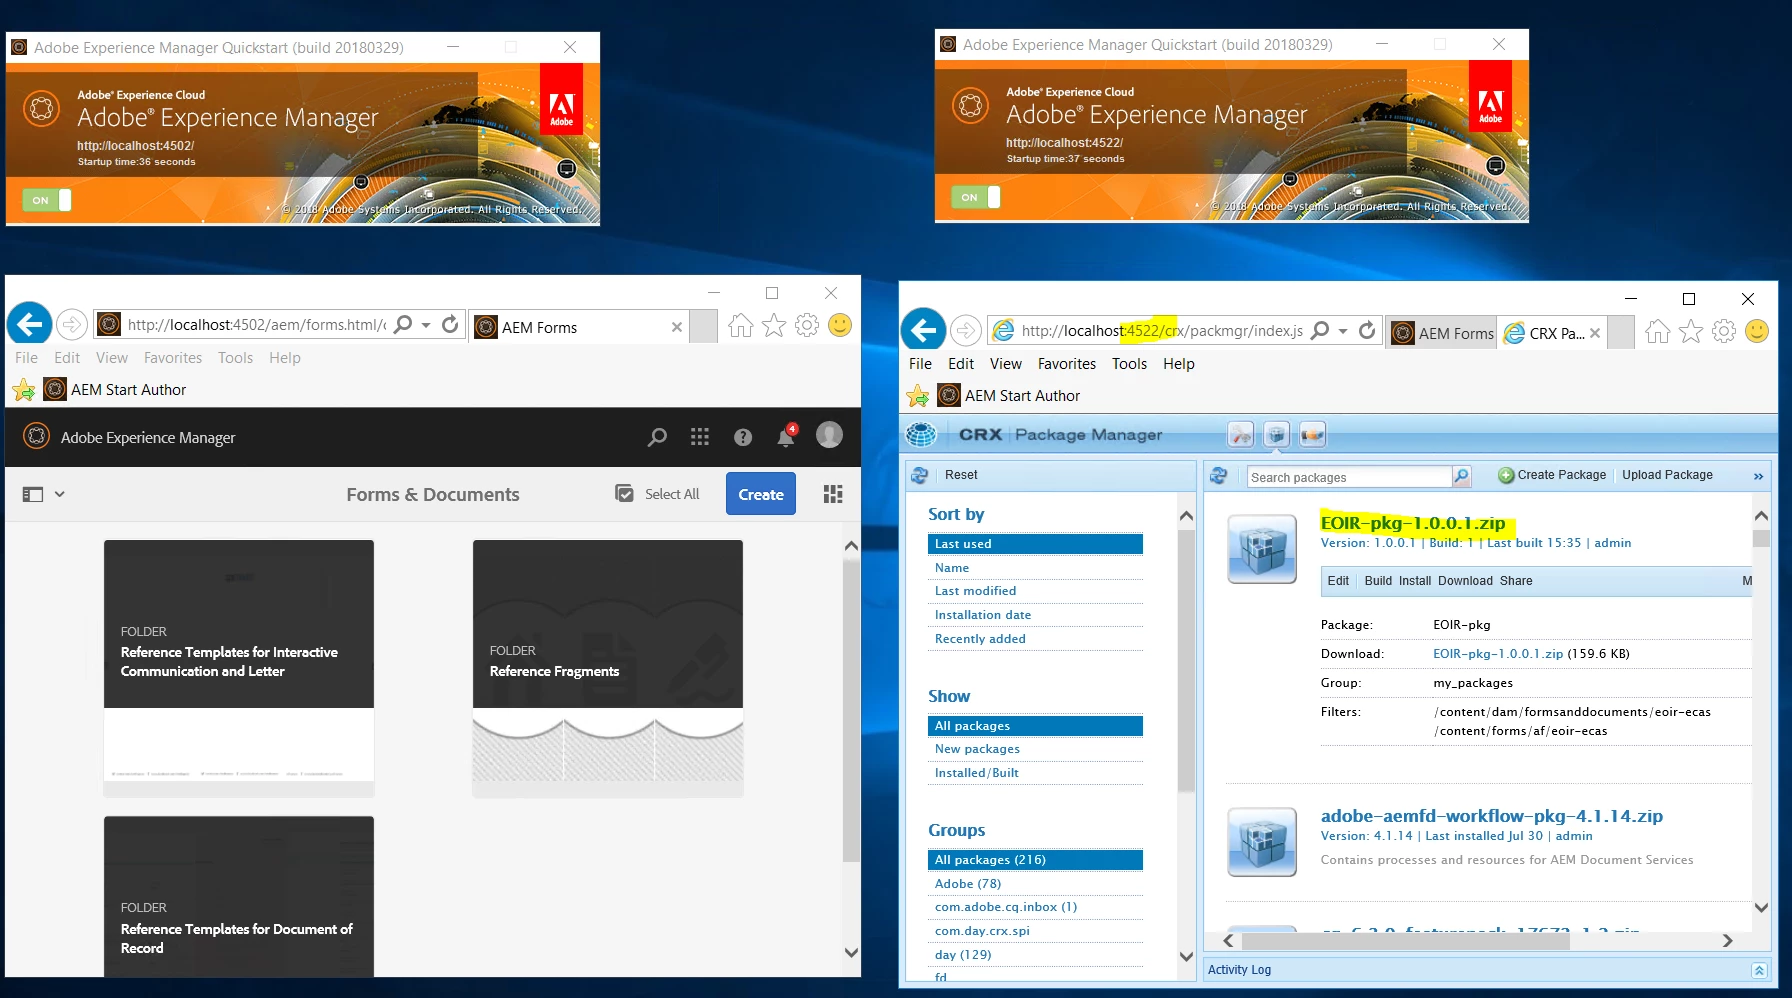Click the home icon in the left browser

[741, 326]
